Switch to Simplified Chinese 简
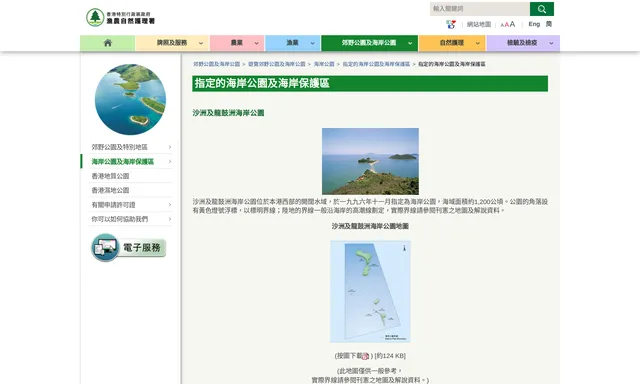Viewport: 640px width, 384px height. (549, 24)
